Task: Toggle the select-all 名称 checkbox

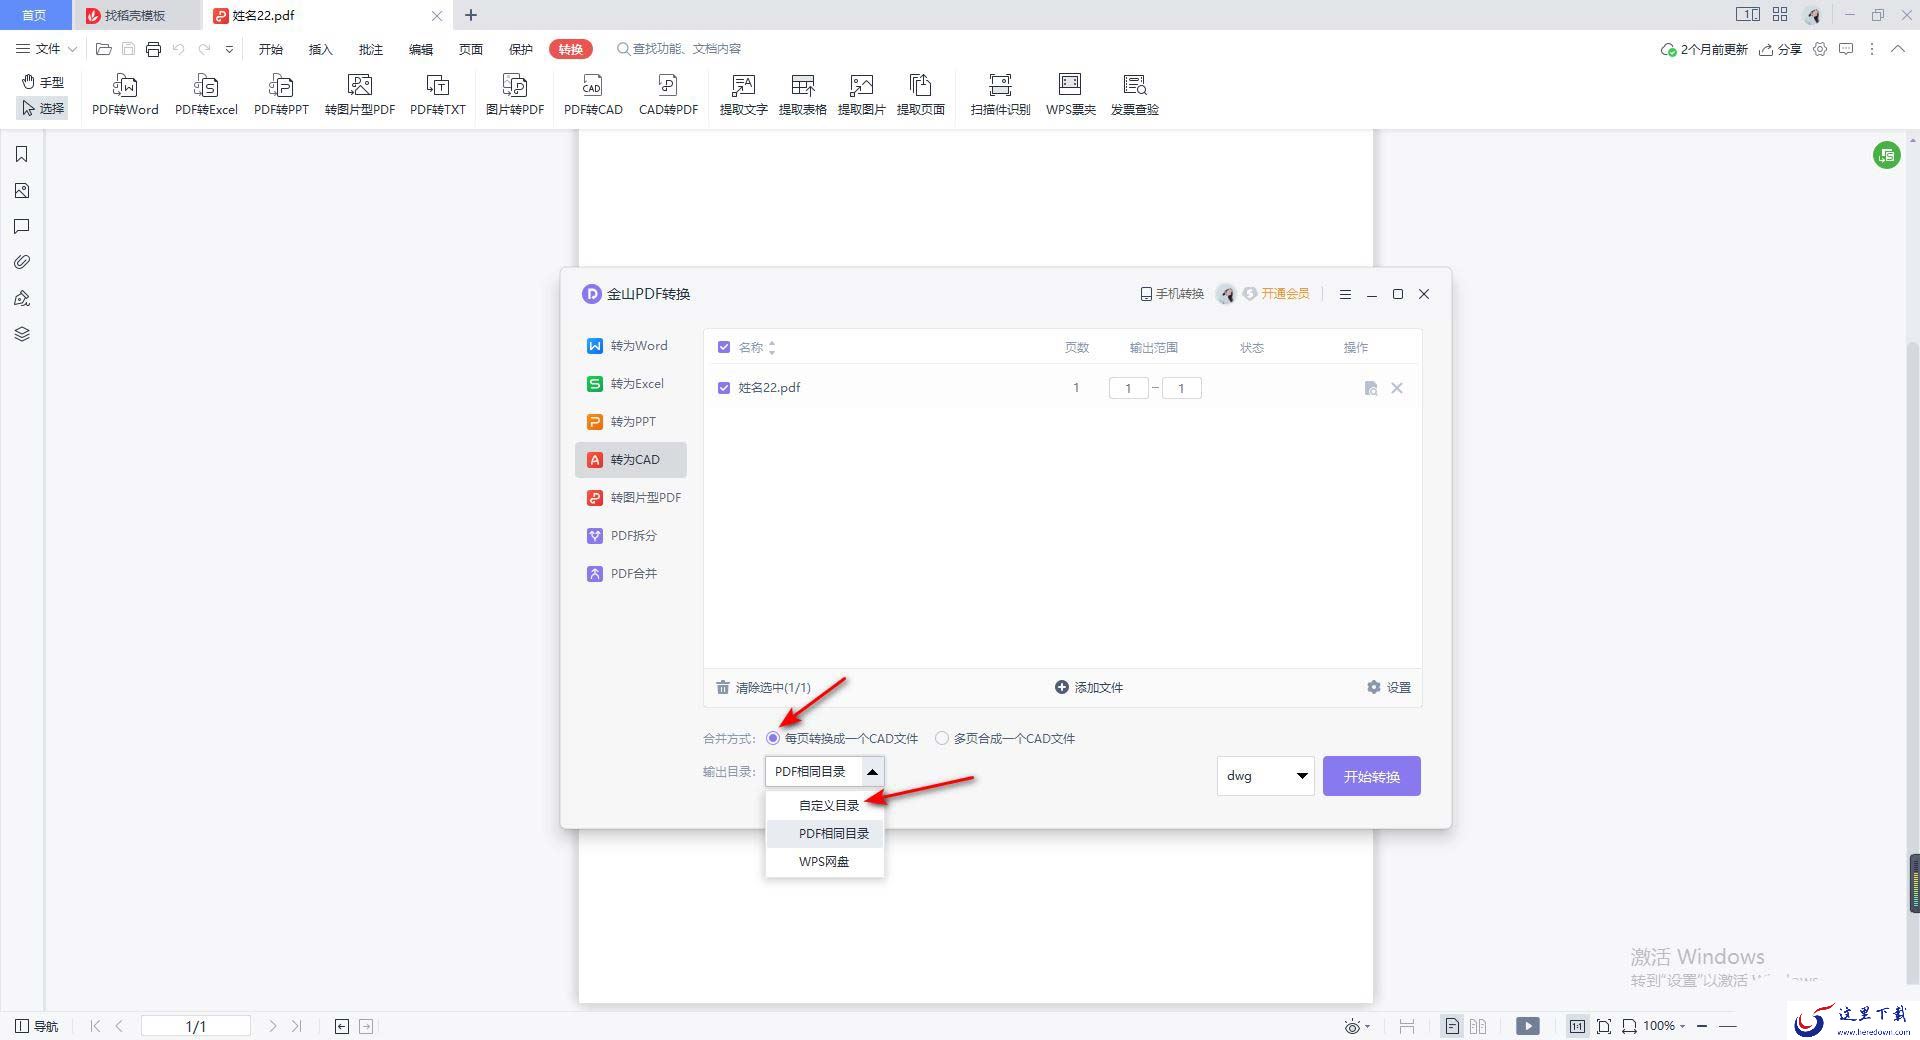Action: [724, 347]
